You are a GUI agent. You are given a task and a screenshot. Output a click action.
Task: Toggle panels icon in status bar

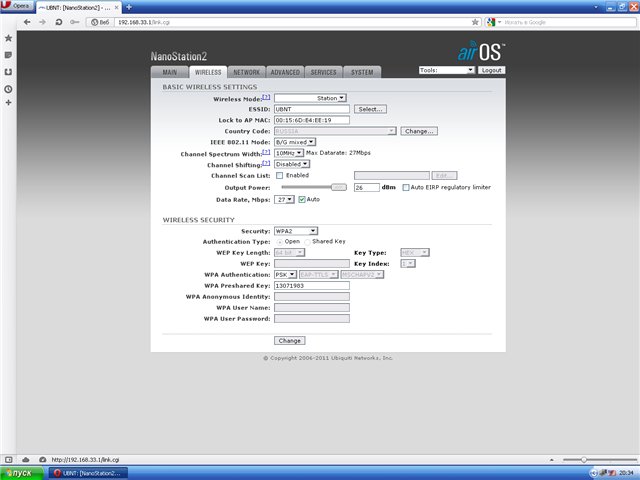[x=9, y=460]
